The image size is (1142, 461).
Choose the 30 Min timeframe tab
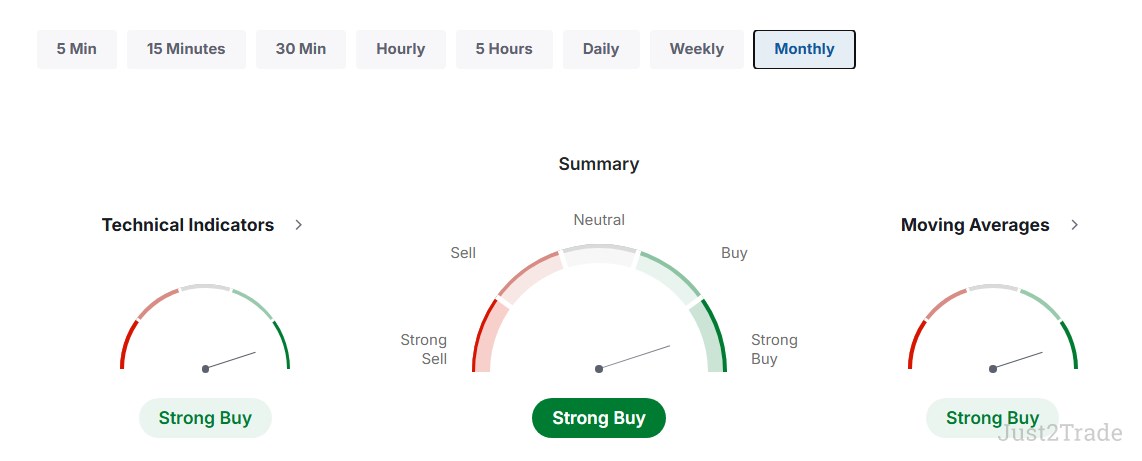coord(301,49)
